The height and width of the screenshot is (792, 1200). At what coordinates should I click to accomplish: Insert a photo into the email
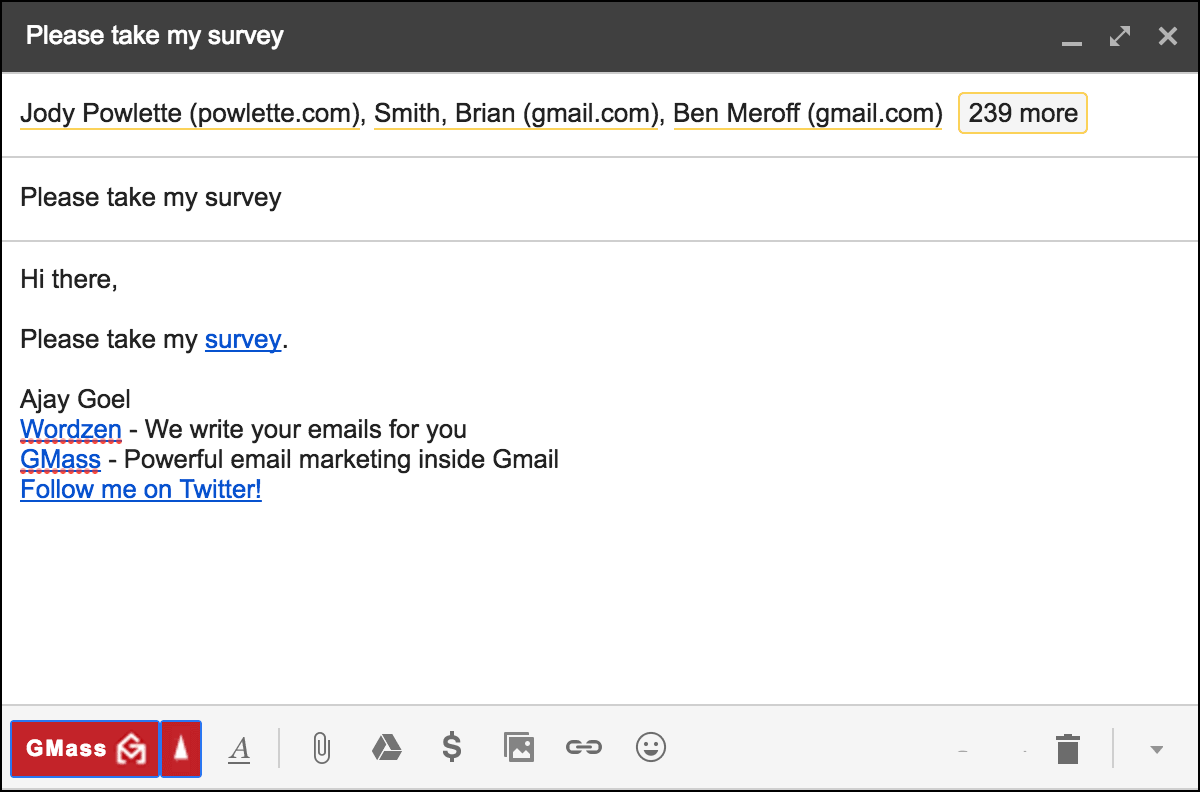(519, 747)
